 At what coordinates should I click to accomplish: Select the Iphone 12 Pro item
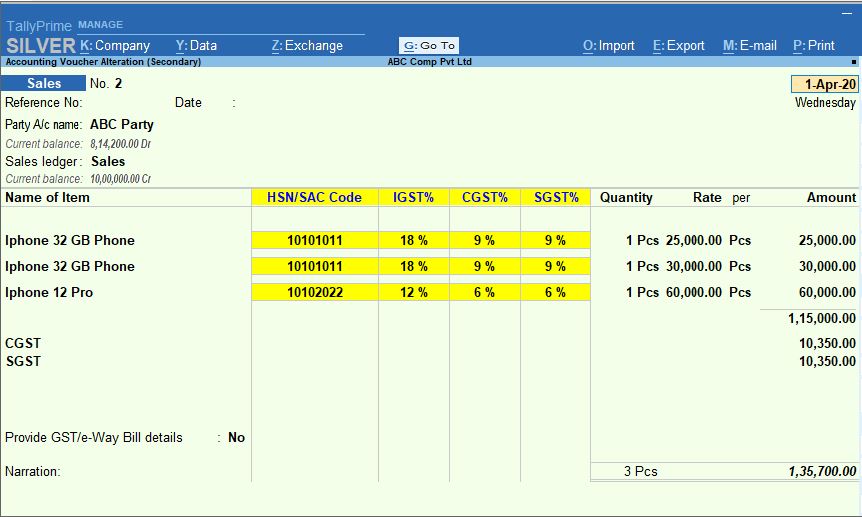[x=49, y=292]
